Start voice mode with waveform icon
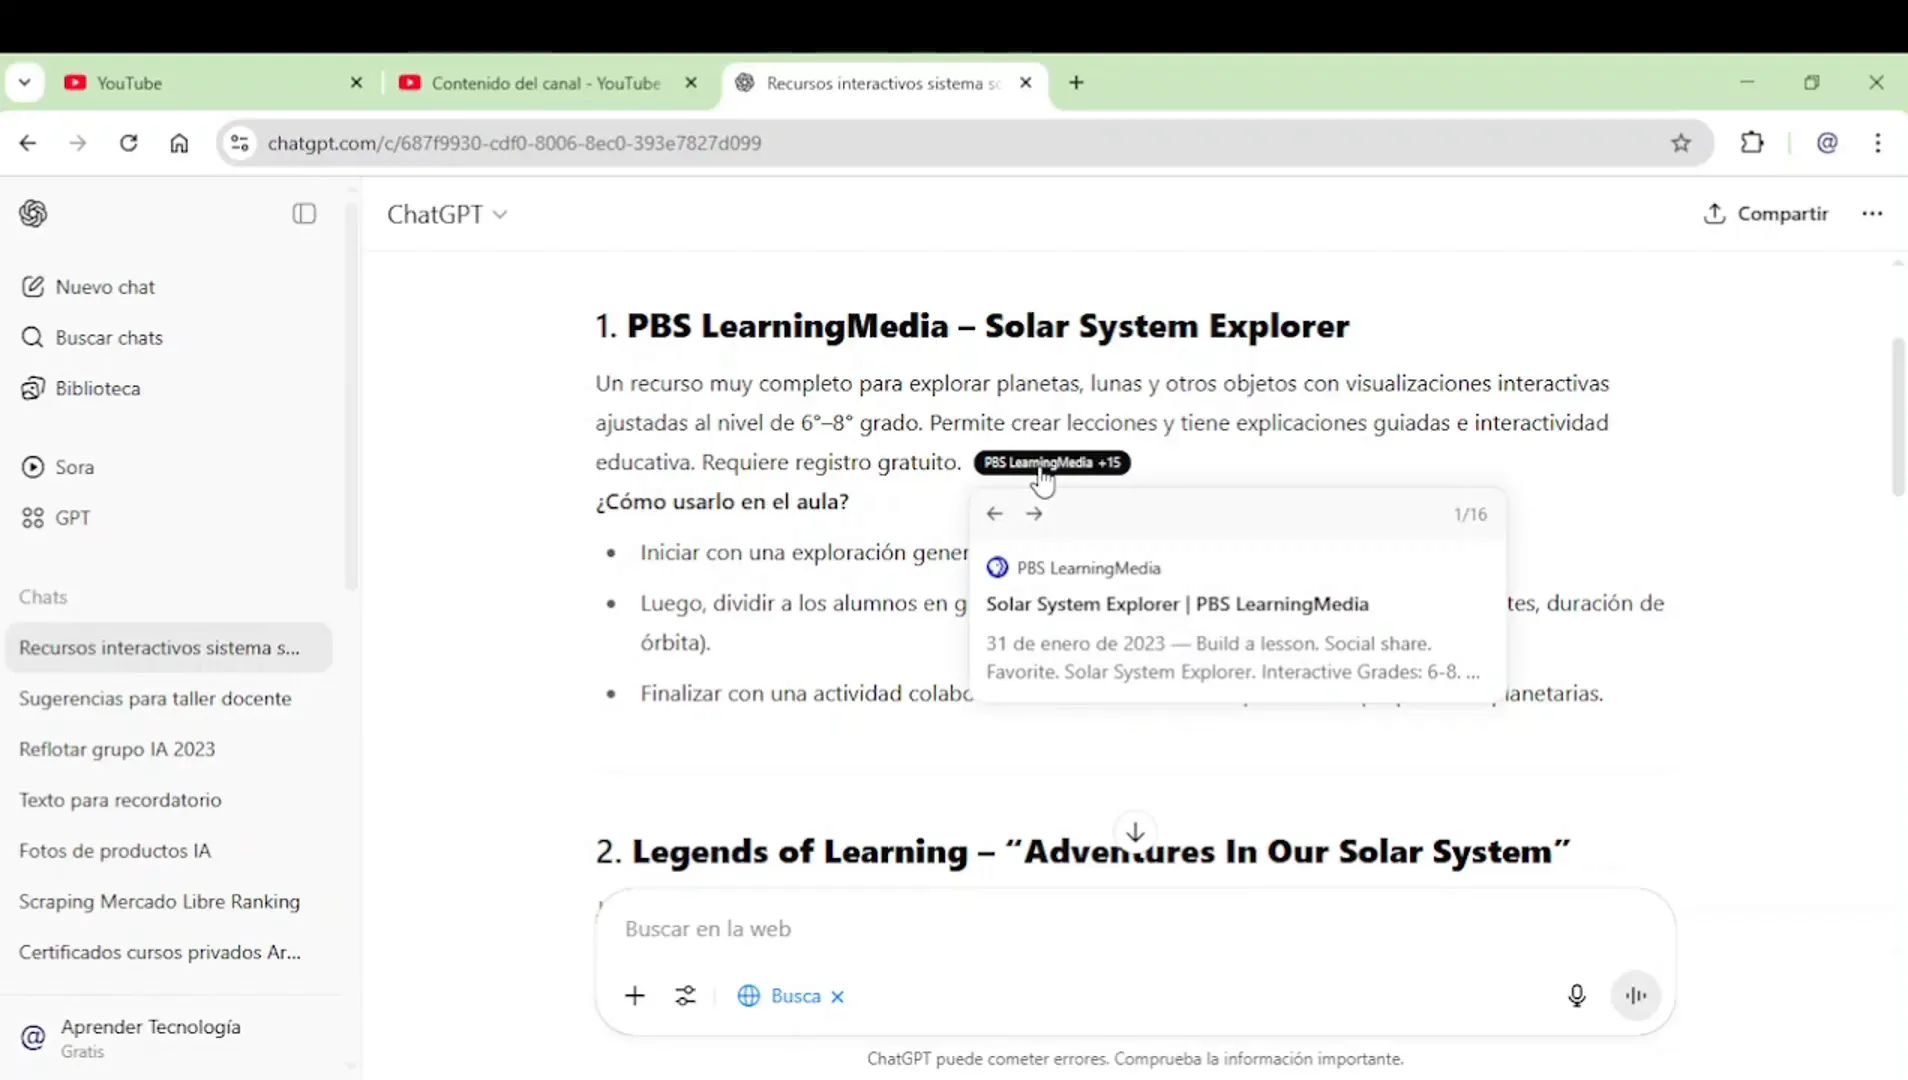Viewport: 1908px width, 1080px height. [1636, 995]
